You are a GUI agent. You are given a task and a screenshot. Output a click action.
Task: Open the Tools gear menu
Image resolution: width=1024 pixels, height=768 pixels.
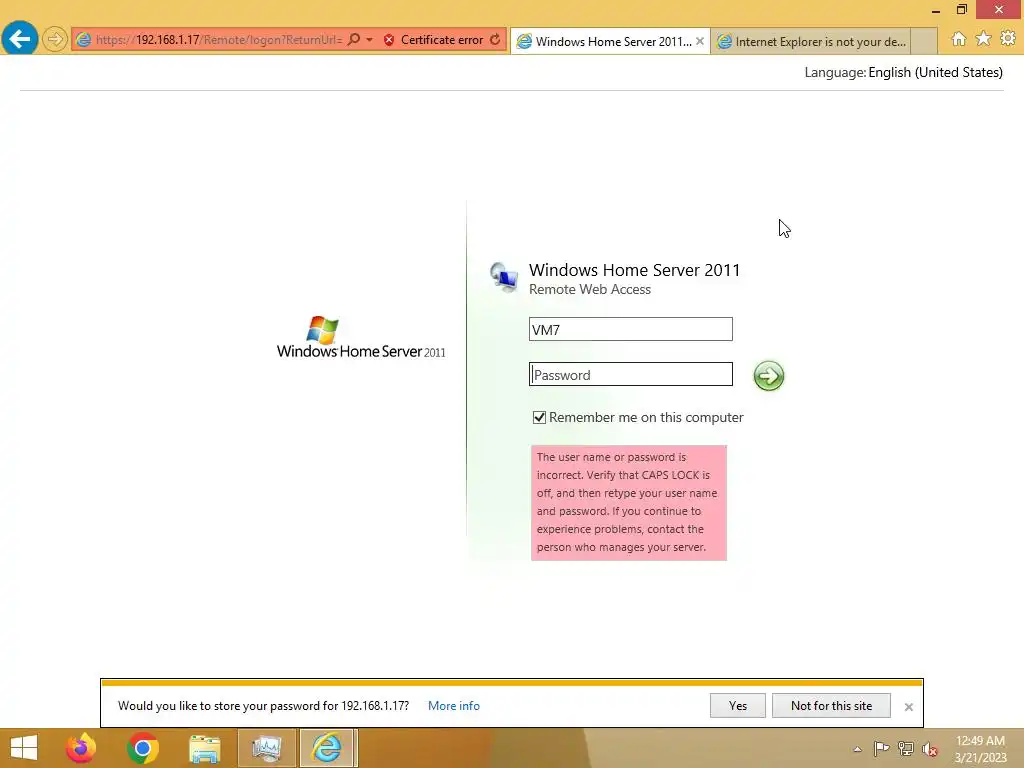point(1008,39)
